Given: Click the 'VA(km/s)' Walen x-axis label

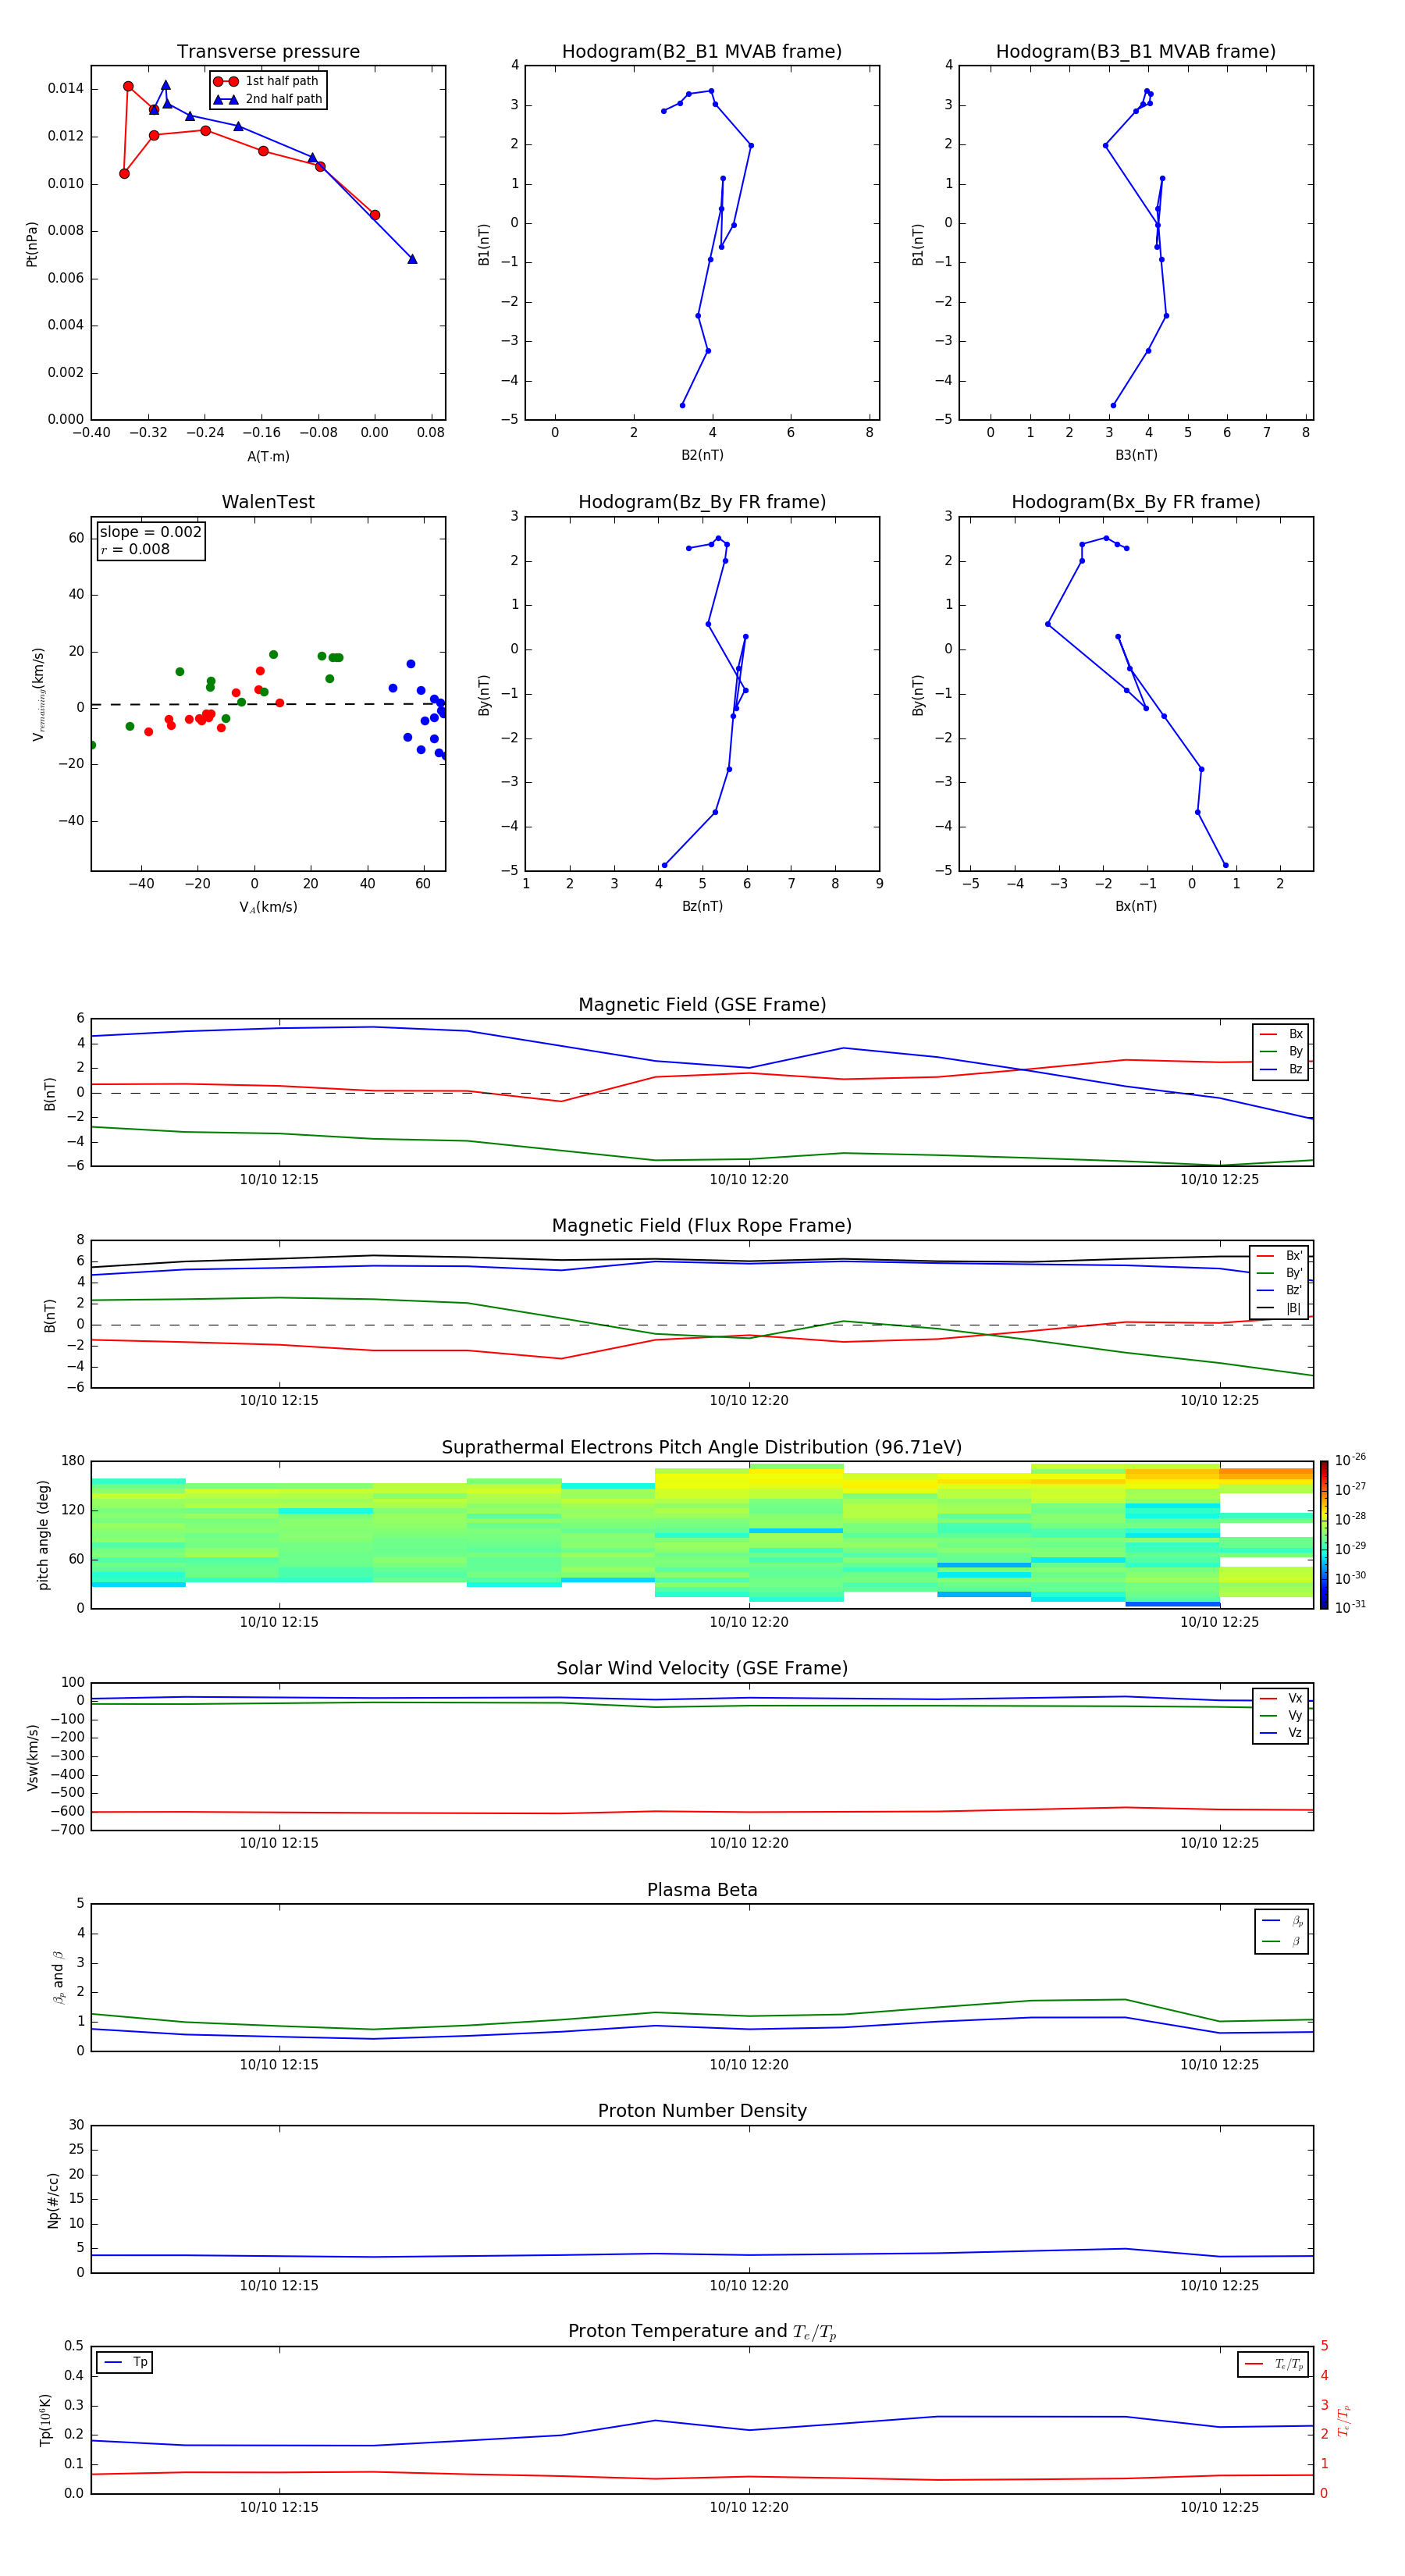Looking at the screenshot, I should coord(268,907).
